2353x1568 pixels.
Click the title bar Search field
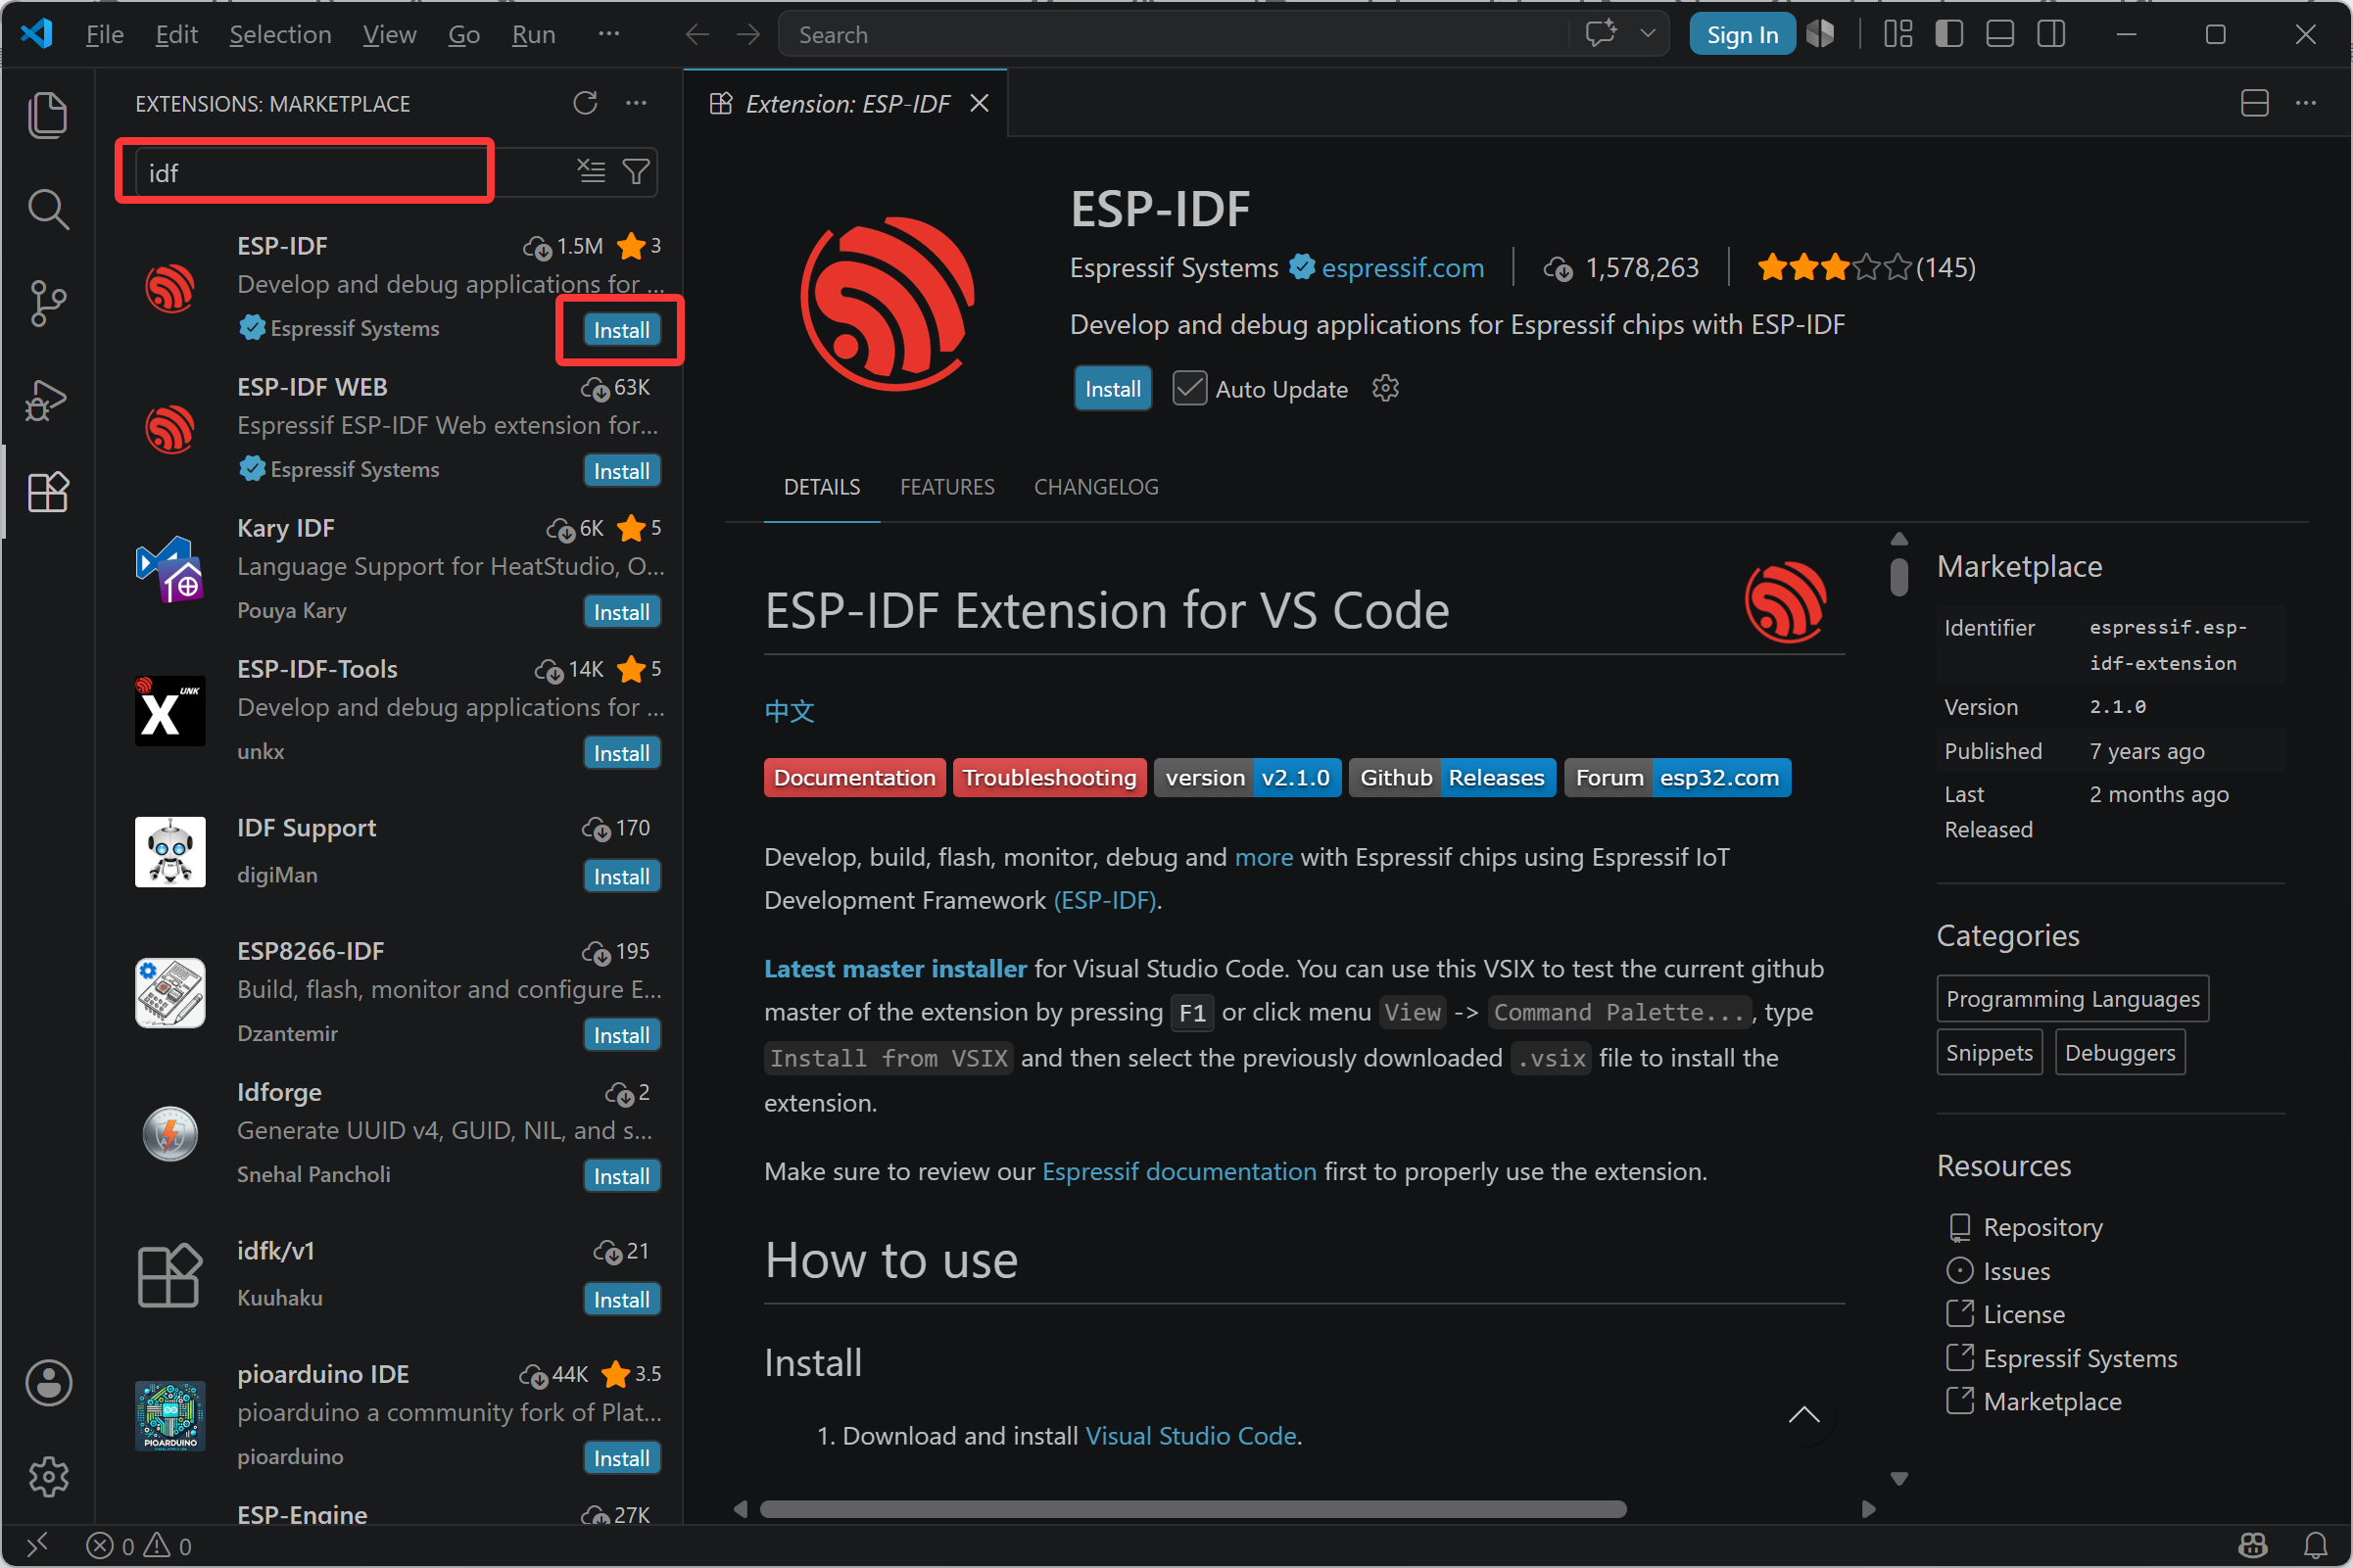point(1174,35)
